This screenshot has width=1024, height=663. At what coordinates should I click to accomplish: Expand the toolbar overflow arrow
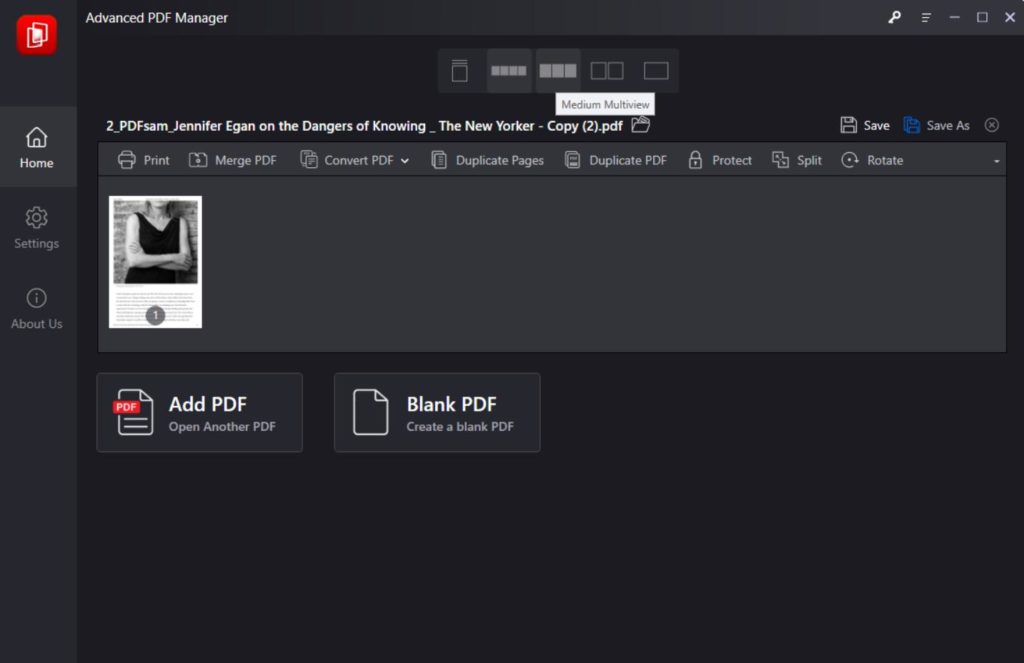pyautogui.click(x=996, y=161)
